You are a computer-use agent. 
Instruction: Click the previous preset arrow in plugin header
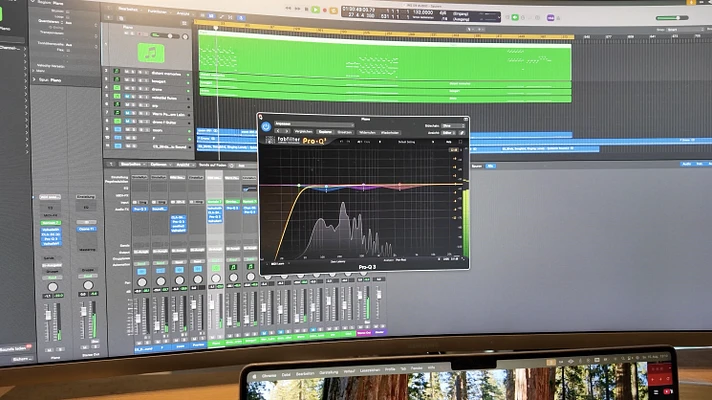[278, 131]
